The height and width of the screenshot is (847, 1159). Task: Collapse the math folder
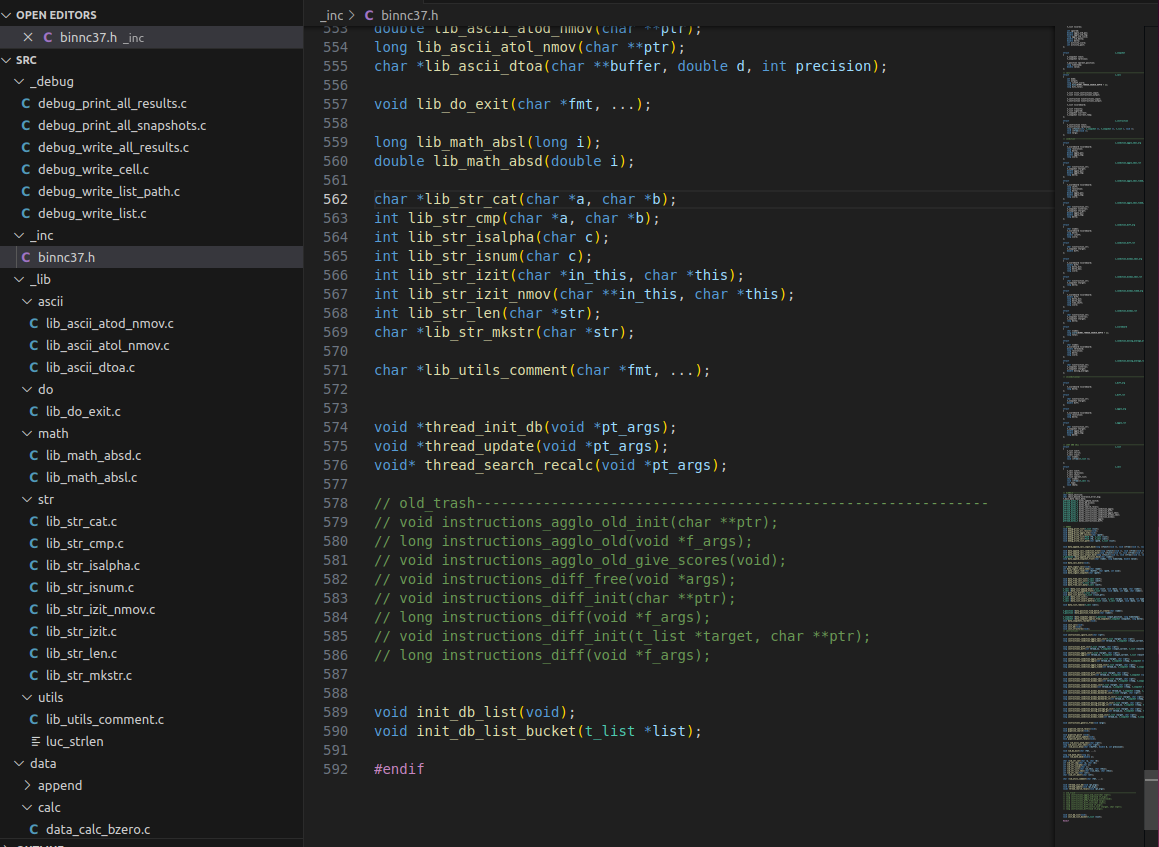pos(27,433)
